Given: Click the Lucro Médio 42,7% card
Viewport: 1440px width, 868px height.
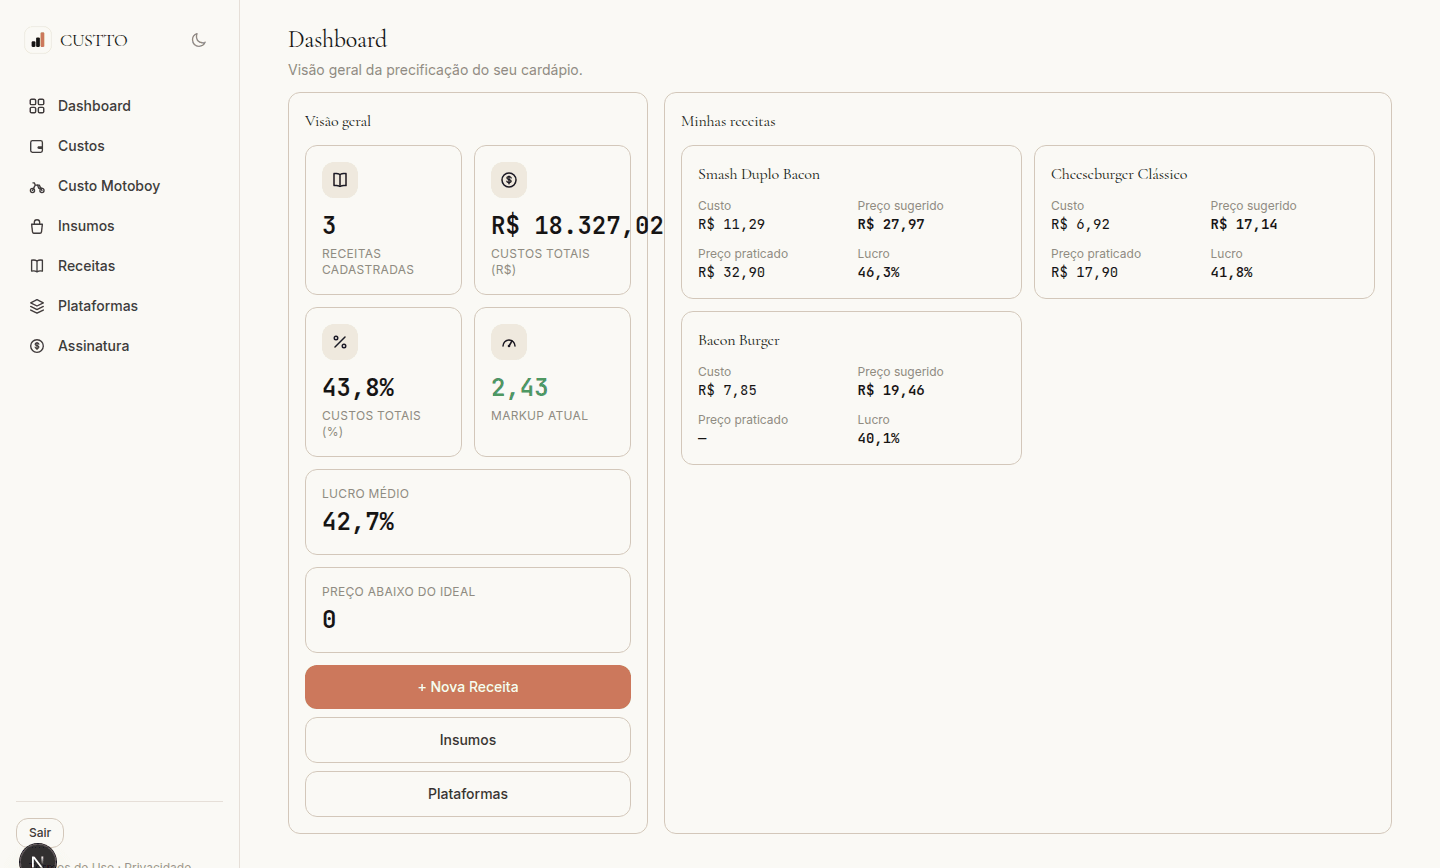Looking at the screenshot, I should (x=468, y=512).
